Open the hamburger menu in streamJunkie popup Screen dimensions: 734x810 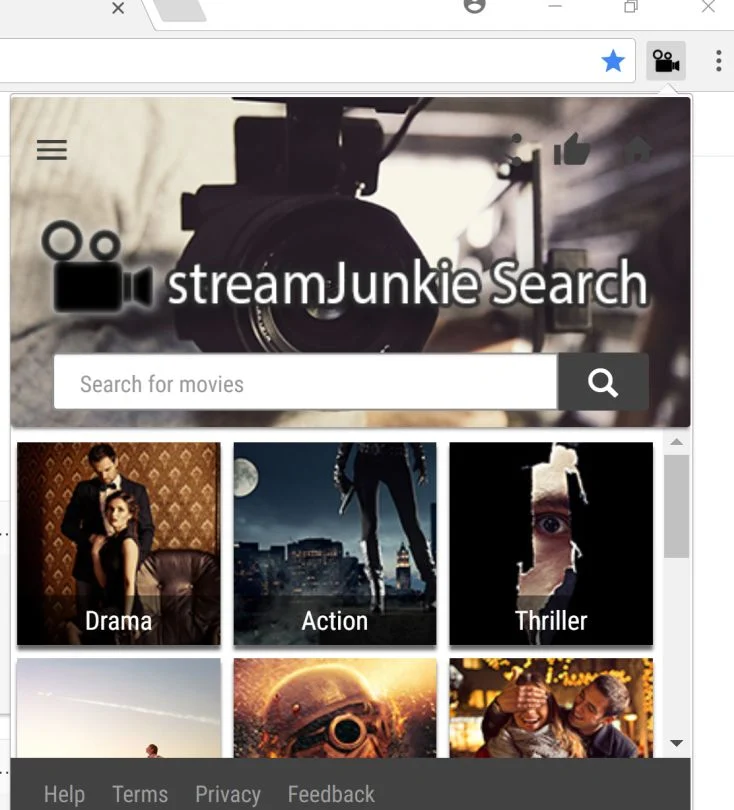click(x=52, y=150)
